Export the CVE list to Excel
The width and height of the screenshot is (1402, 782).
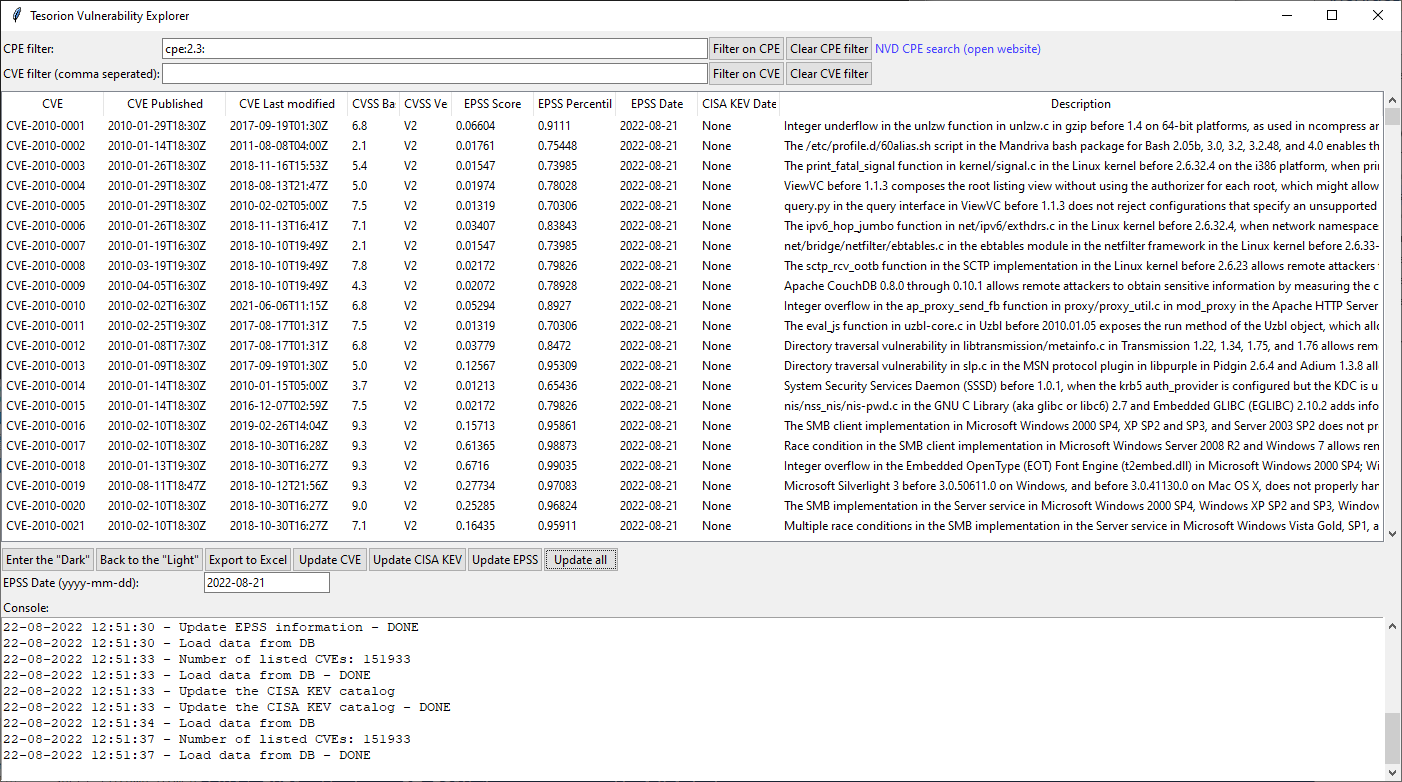pos(247,559)
